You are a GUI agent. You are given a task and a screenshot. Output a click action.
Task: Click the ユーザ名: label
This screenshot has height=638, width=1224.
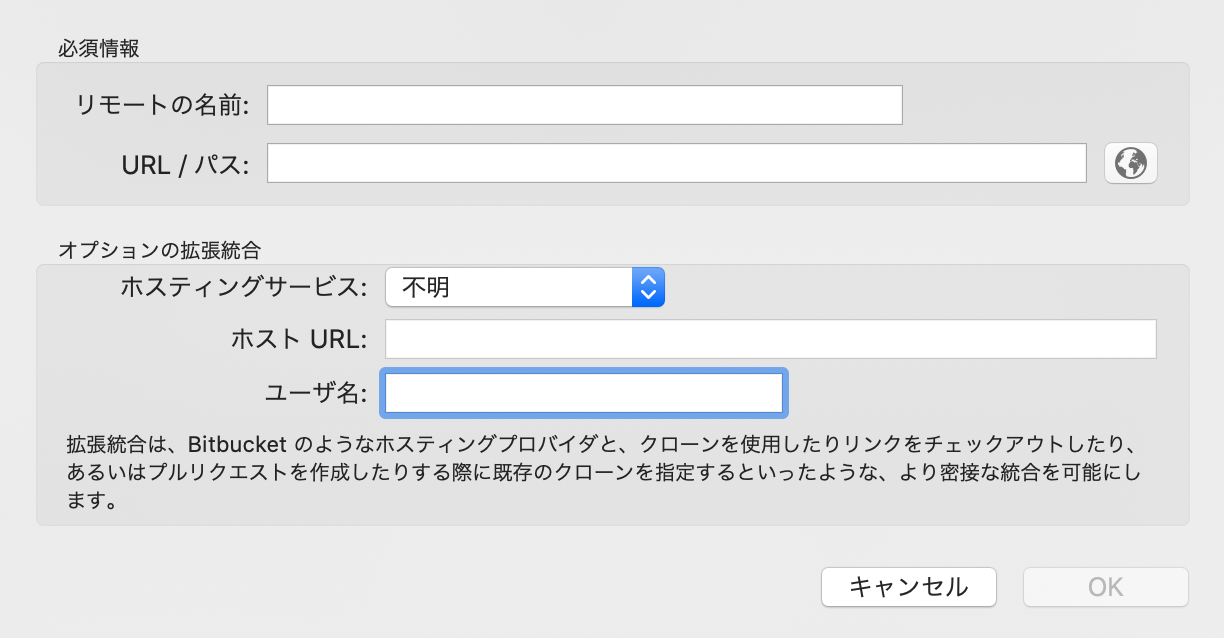(x=317, y=393)
